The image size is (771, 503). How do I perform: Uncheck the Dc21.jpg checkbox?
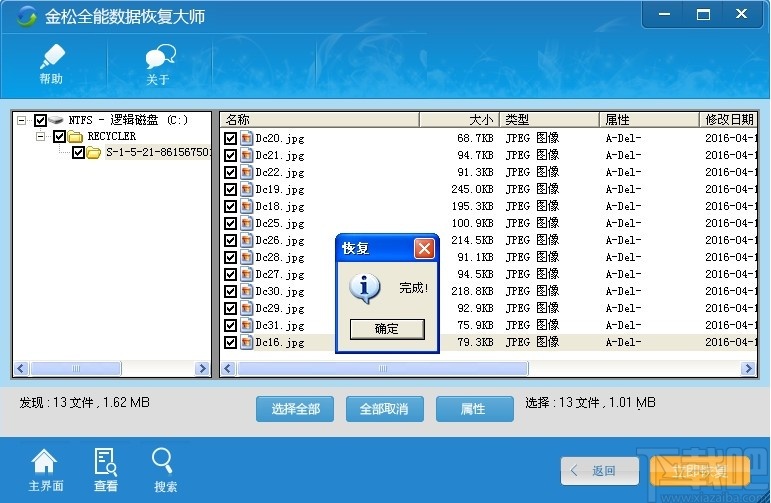tap(230, 155)
